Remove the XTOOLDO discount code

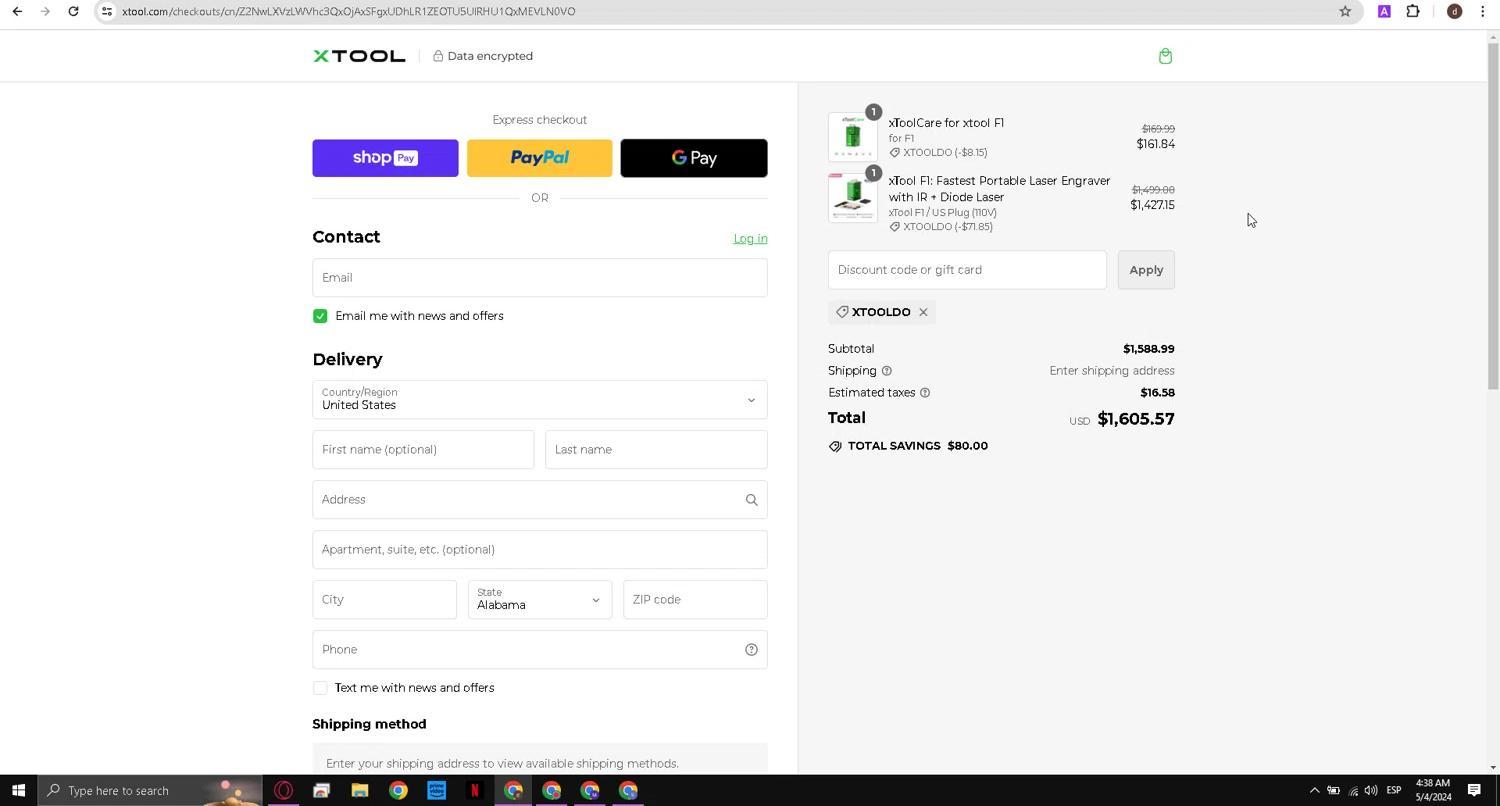(x=923, y=312)
